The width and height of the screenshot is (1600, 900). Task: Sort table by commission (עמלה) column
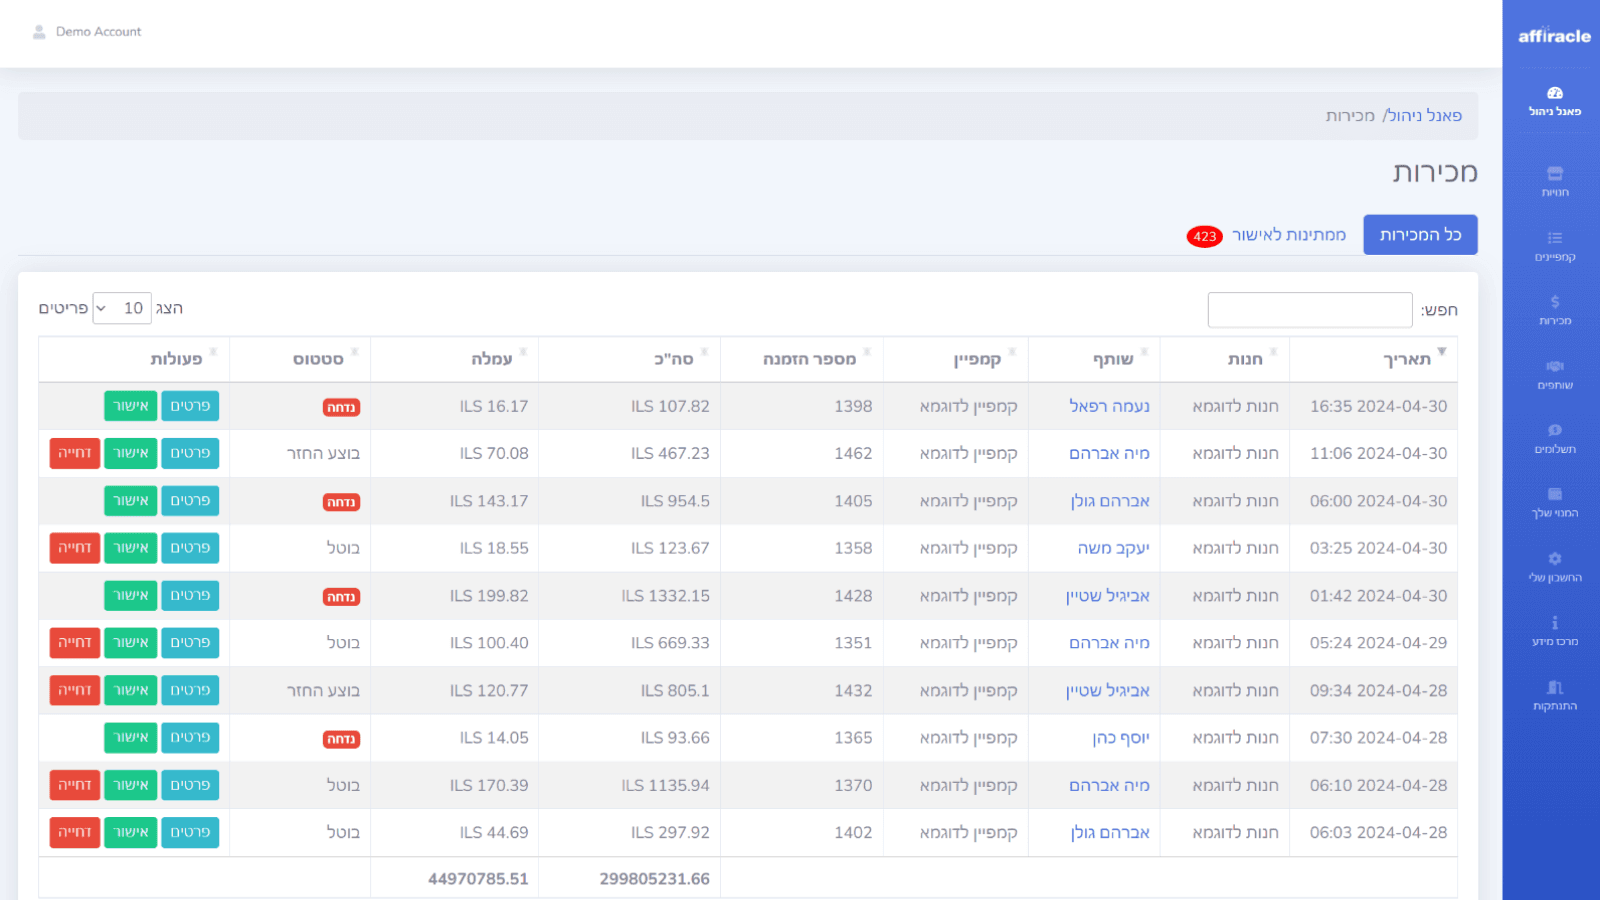coord(491,359)
